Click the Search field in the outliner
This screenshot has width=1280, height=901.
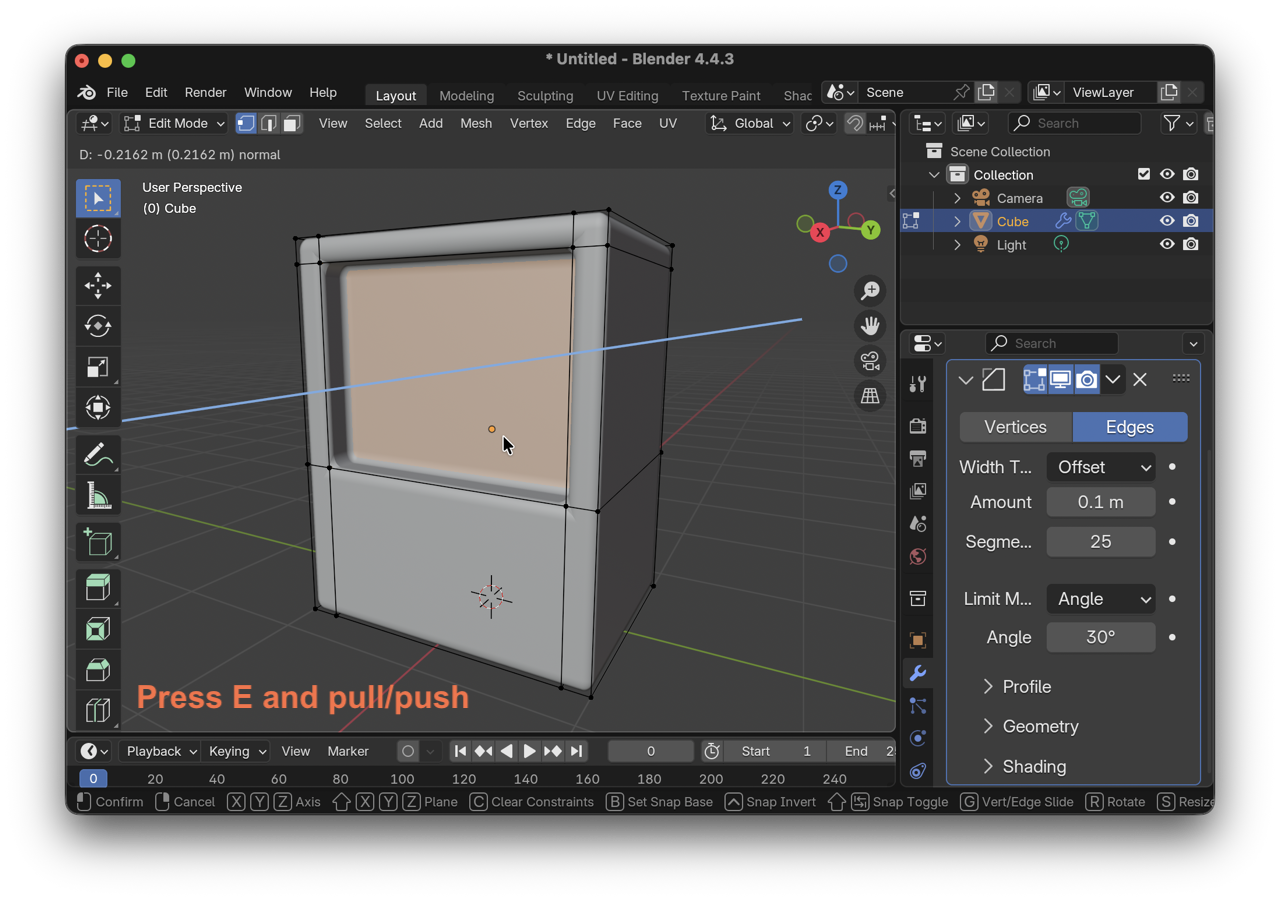(x=1075, y=122)
